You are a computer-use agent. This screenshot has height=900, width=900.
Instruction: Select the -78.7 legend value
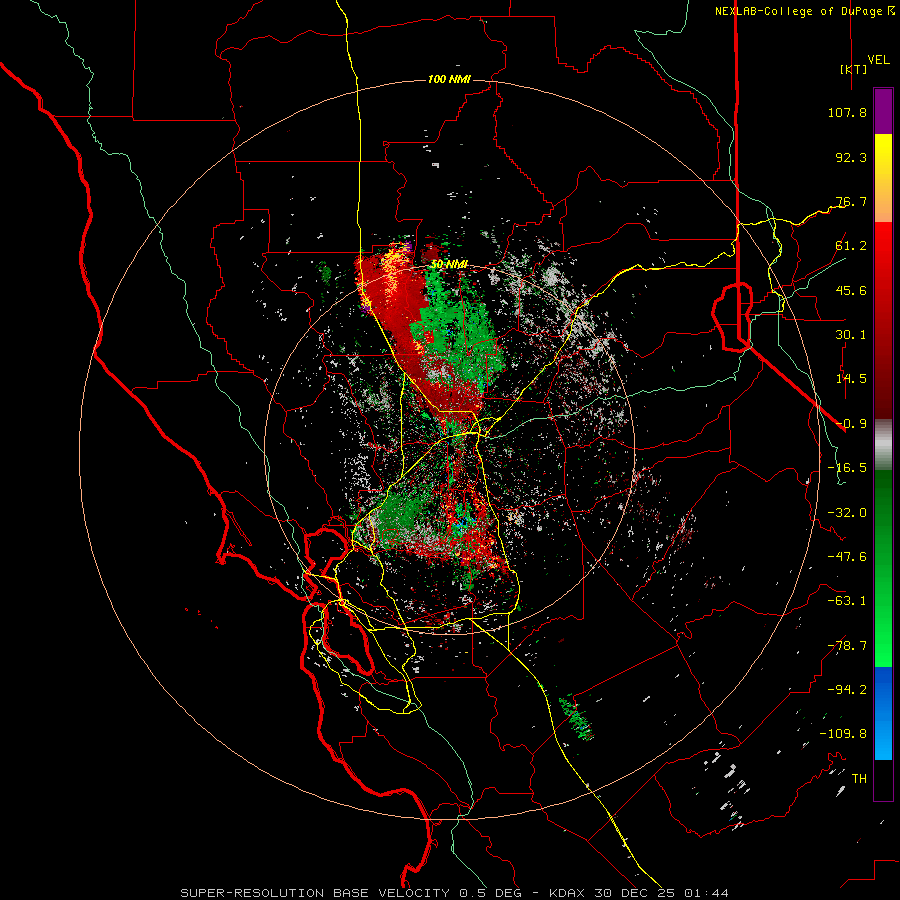coord(847,646)
